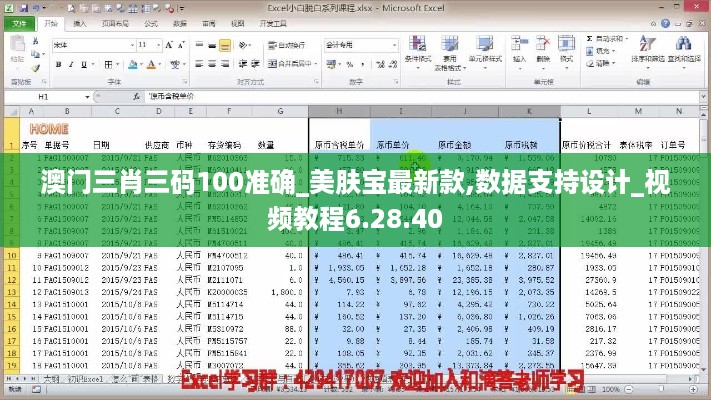Switch to the Insert (插入) ribbon tab
The height and width of the screenshot is (400, 711).
80,24
